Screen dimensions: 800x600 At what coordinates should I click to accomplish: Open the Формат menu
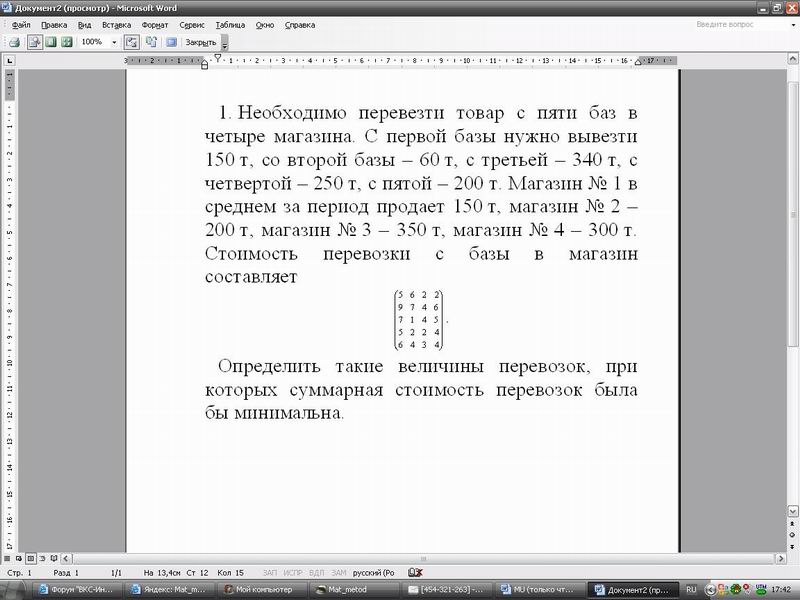click(155, 25)
